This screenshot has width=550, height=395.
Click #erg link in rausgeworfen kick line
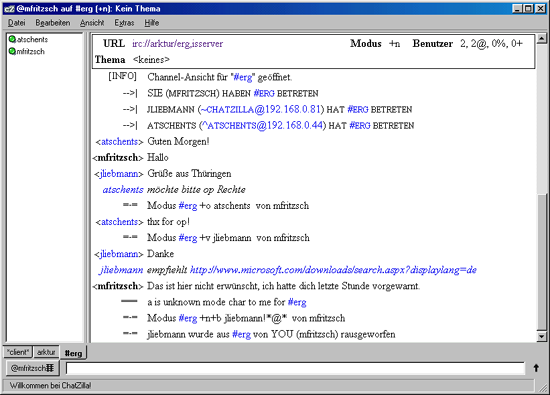241,334
